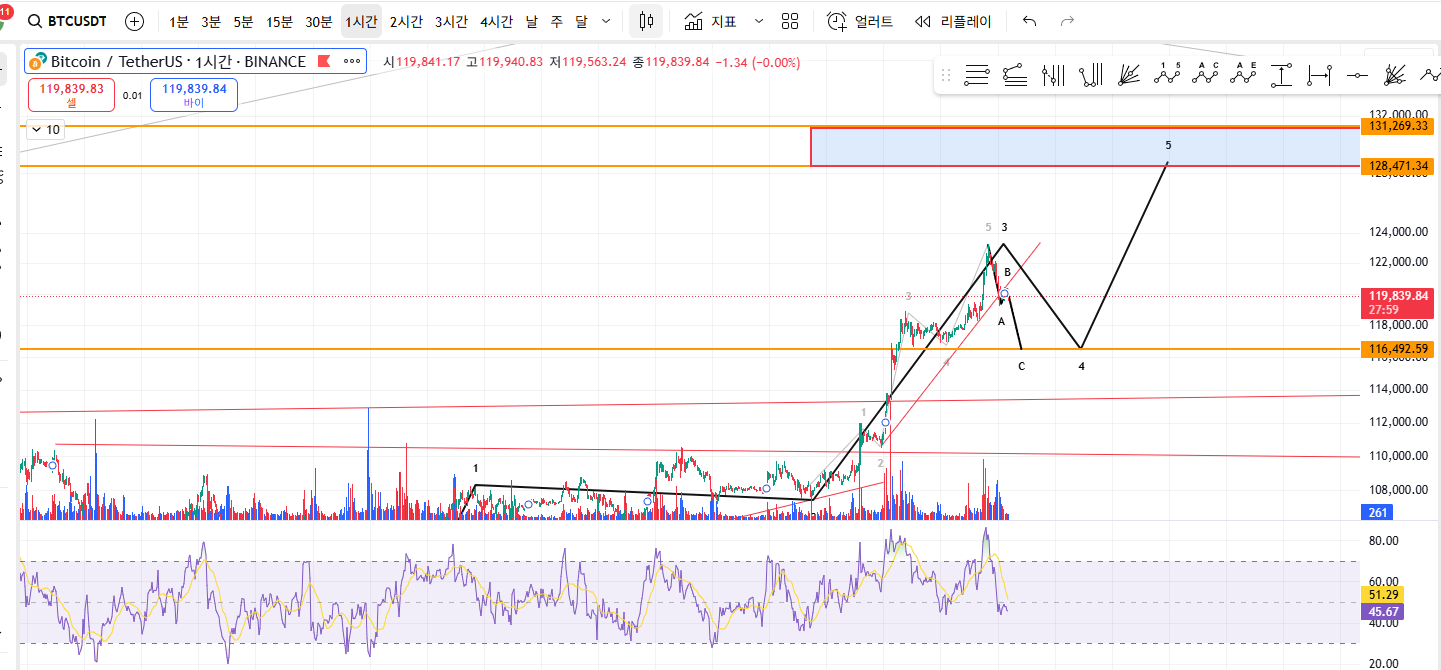This screenshot has width=1441, height=670.
Task: Select the Elliott A-E triangle wave tool
Action: pos(1244,74)
